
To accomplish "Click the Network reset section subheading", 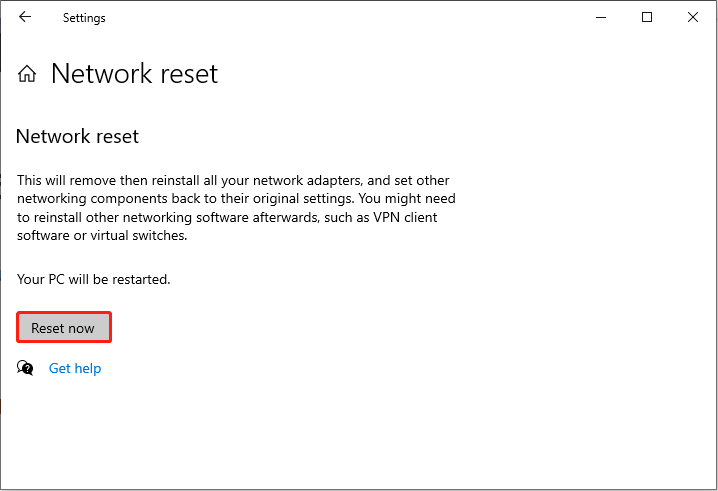I will click(77, 136).
